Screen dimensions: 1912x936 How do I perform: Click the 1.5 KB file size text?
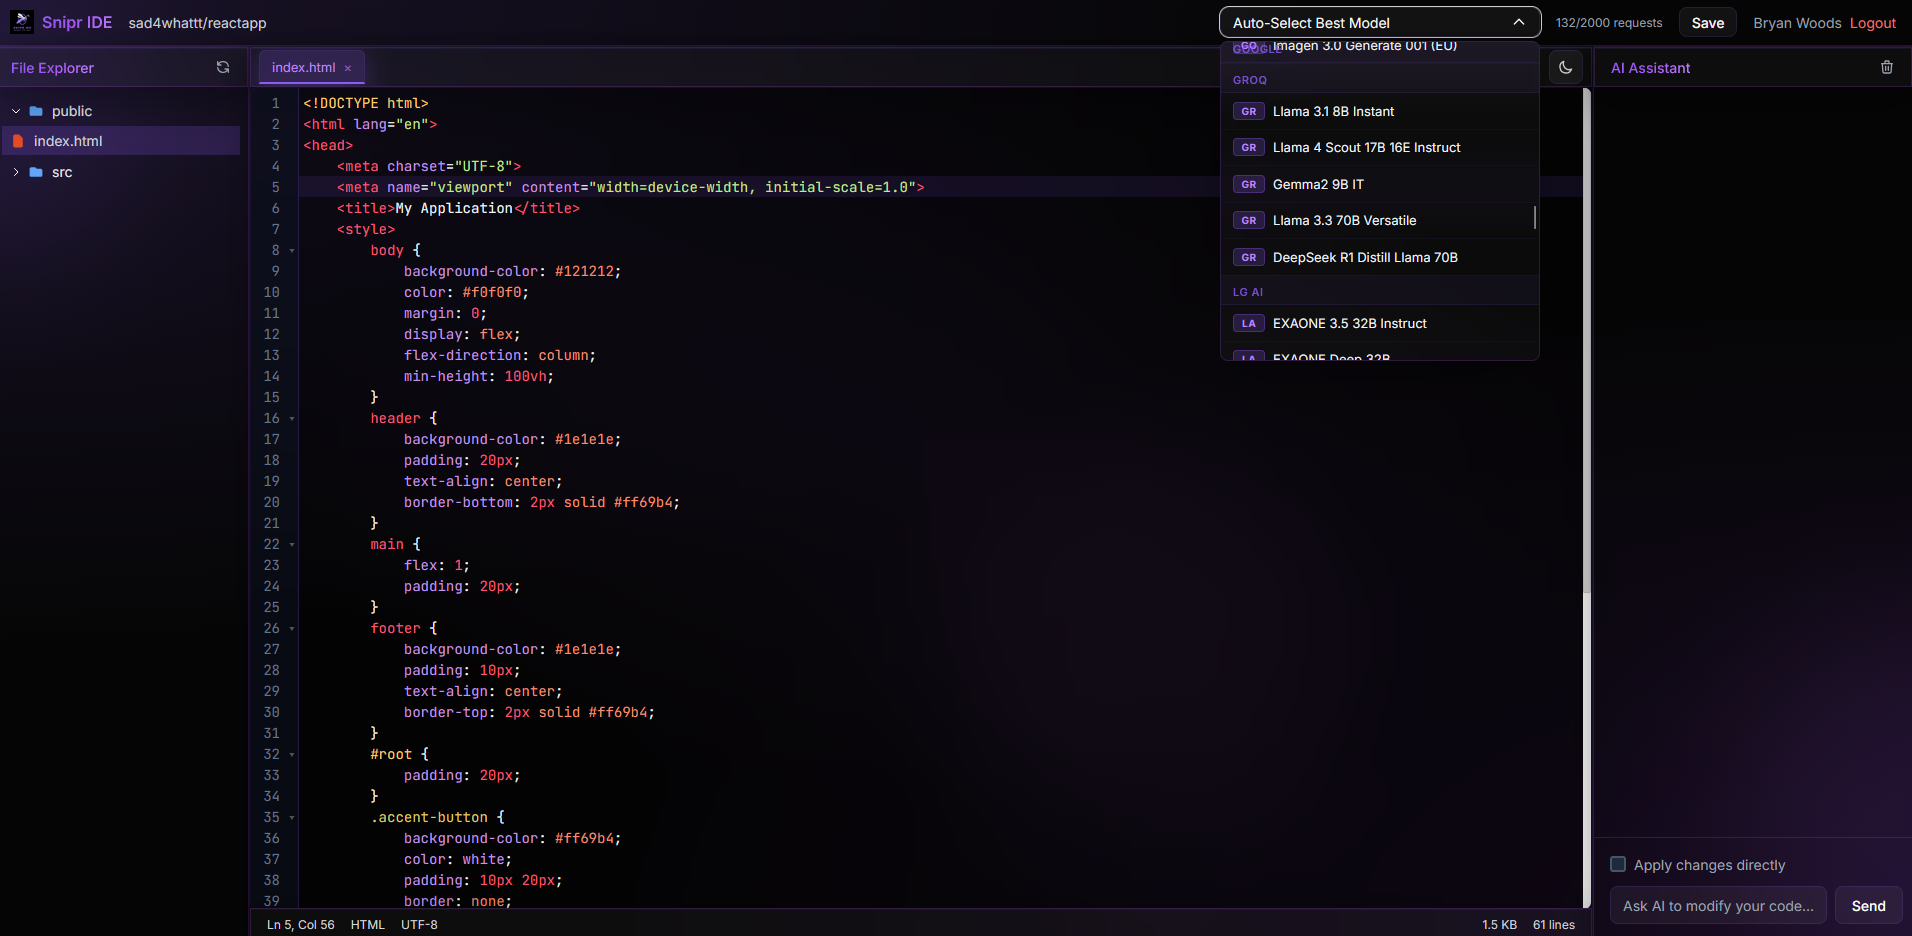click(1499, 924)
